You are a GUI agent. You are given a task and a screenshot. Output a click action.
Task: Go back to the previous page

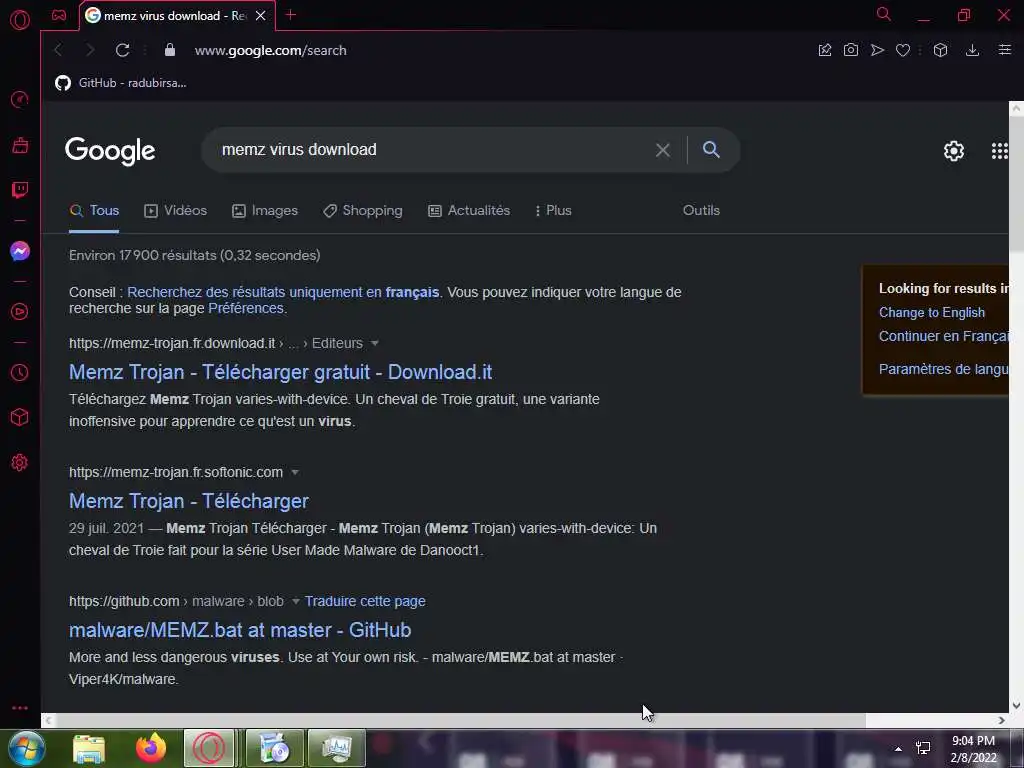[x=58, y=50]
